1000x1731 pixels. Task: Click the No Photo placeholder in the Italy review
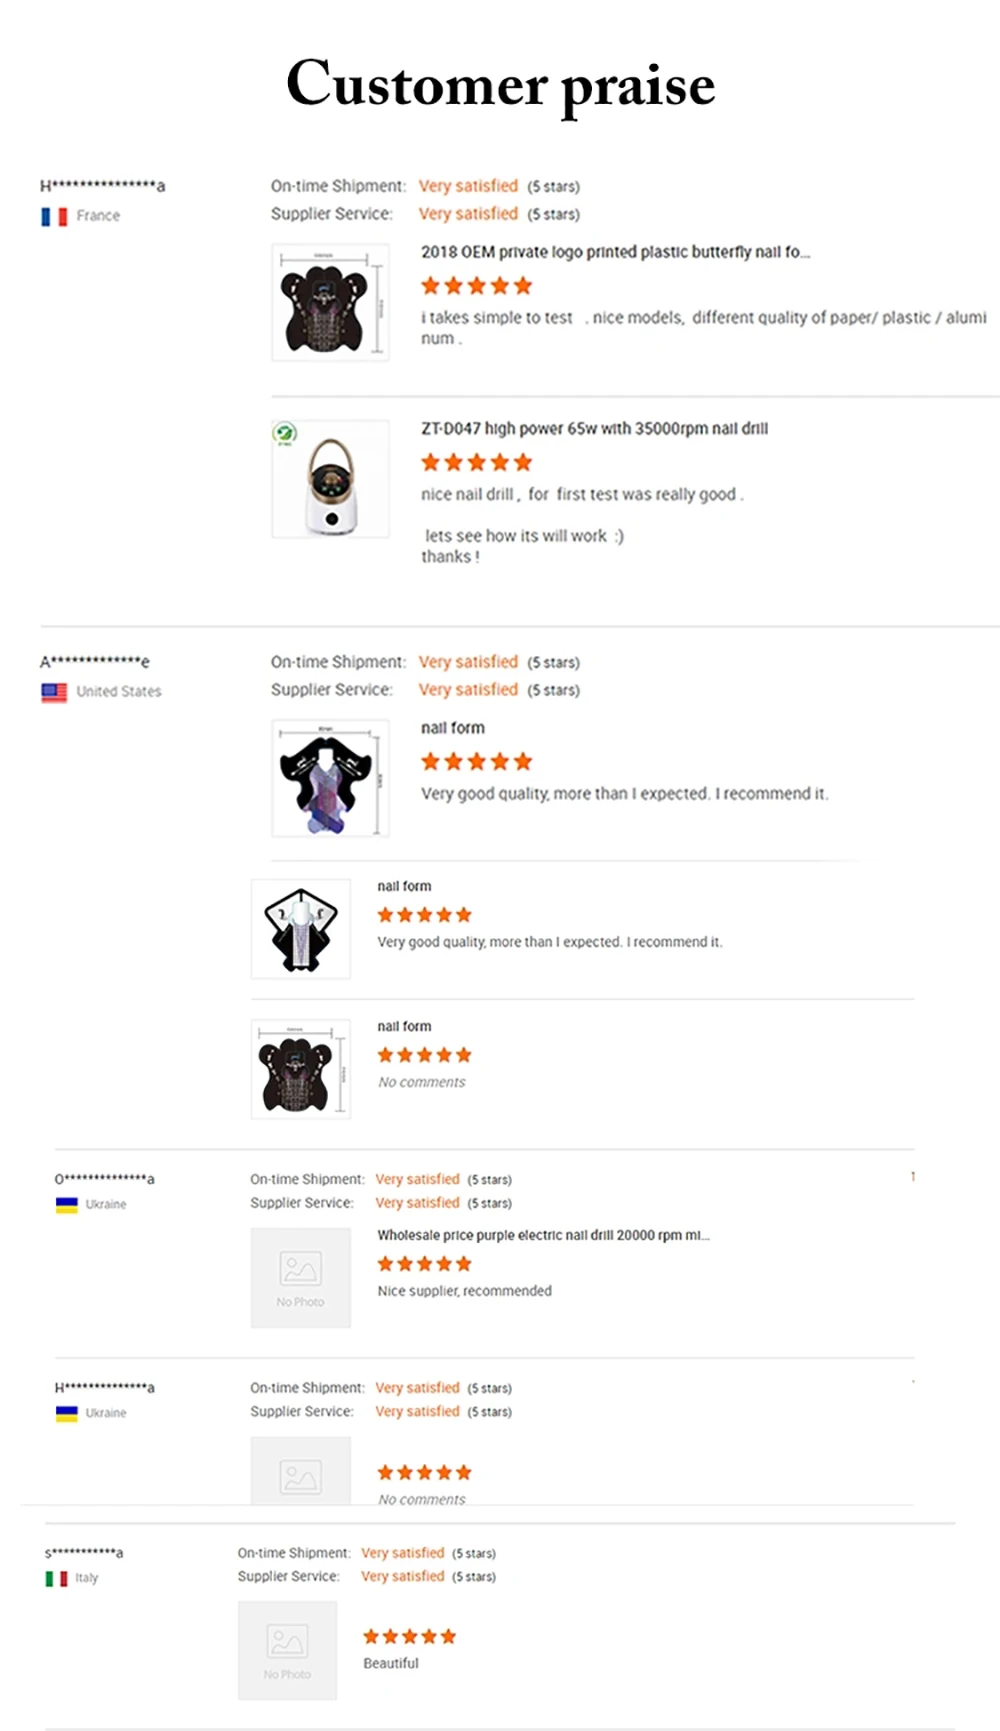pos(287,1650)
